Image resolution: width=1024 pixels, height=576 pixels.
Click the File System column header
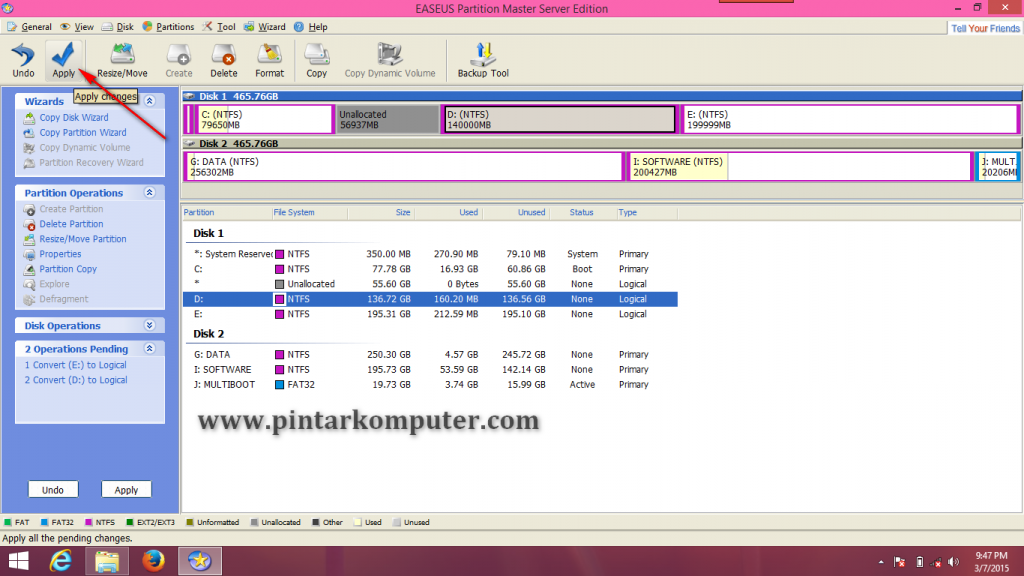[x=310, y=212]
